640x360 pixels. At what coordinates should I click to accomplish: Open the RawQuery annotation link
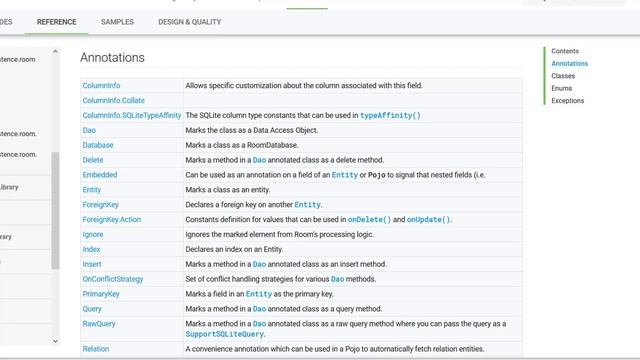coord(99,324)
